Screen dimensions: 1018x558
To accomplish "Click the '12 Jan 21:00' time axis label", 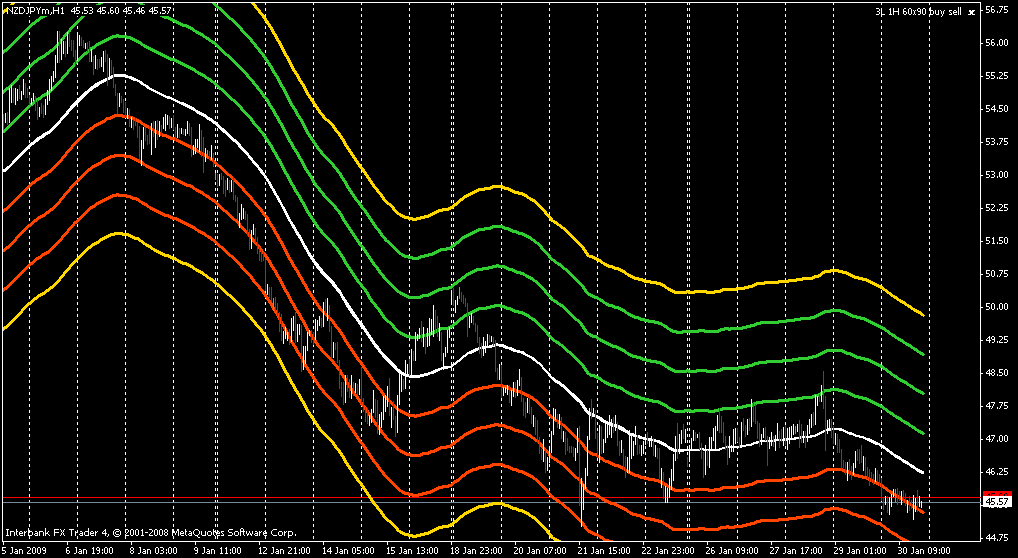I will (x=284, y=550).
